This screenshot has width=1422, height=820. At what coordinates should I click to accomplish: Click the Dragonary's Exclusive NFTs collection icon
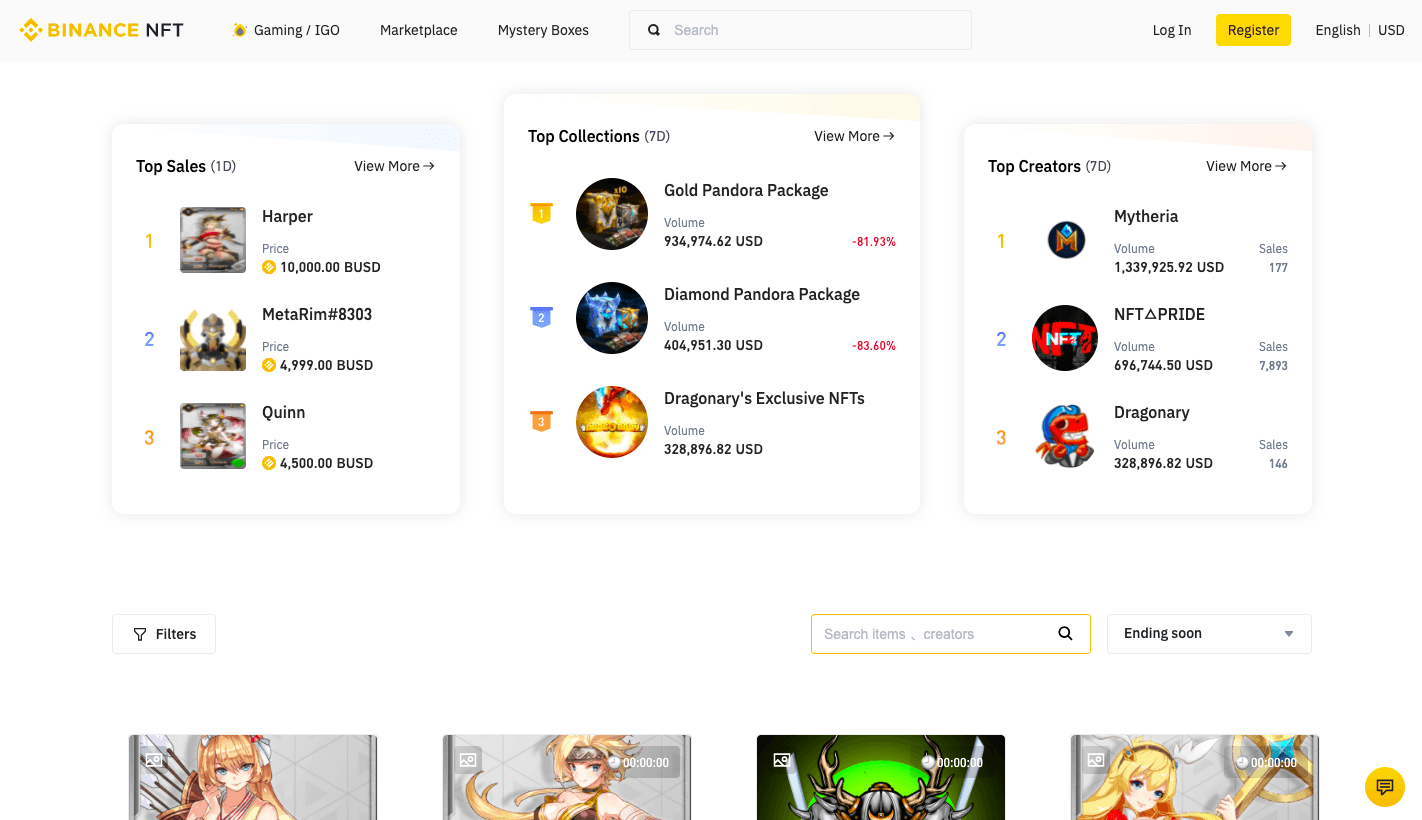[612, 422]
